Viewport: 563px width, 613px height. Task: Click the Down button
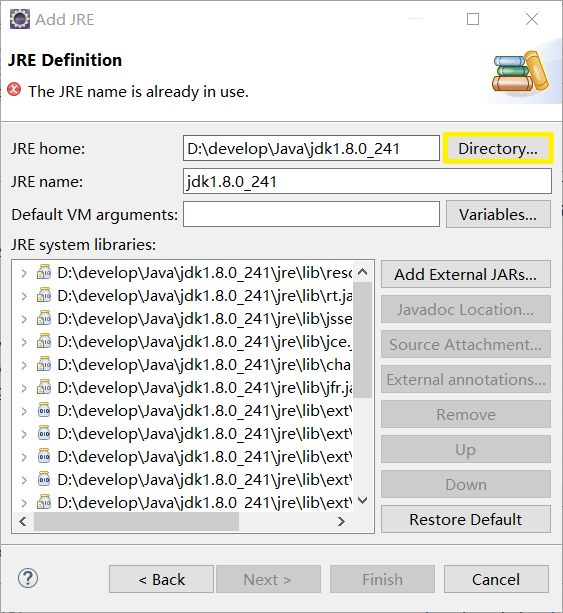click(466, 484)
